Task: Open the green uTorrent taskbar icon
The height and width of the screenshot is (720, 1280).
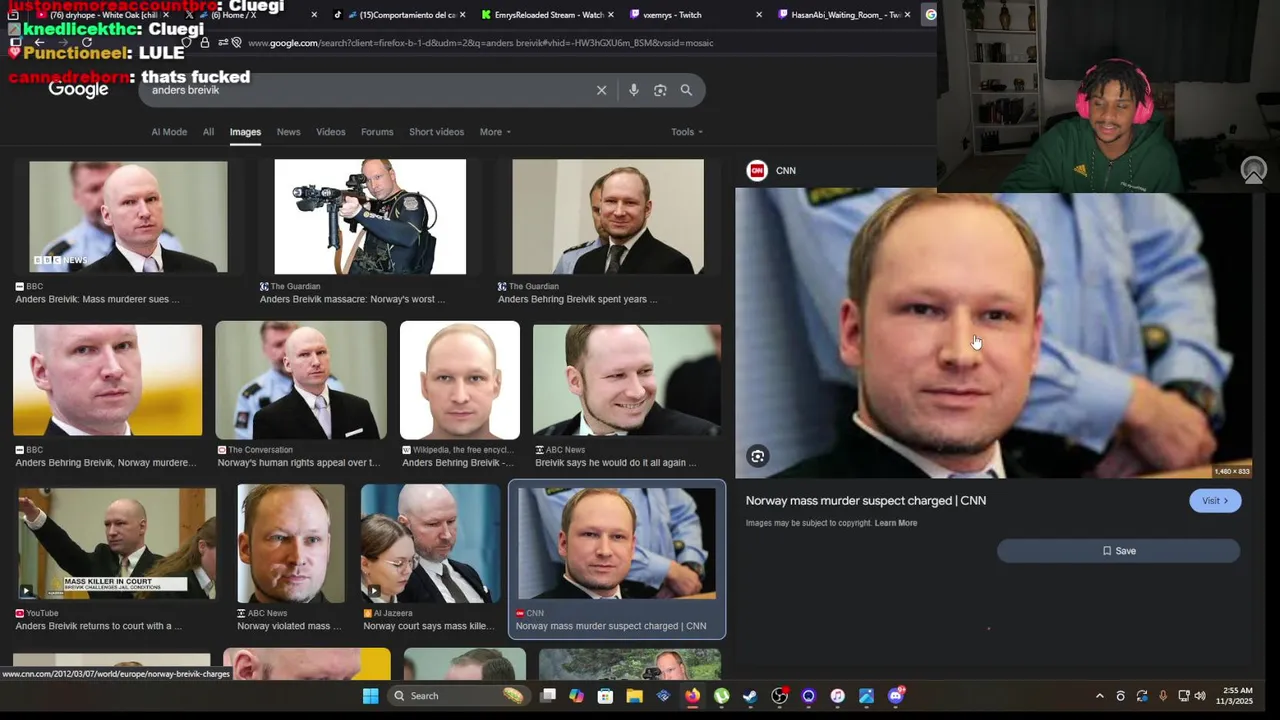Action: (722, 696)
